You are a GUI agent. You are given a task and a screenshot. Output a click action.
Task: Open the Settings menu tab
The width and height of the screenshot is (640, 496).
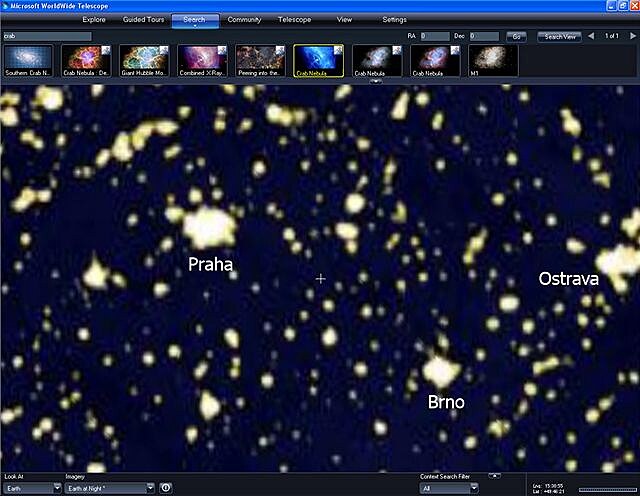point(394,20)
